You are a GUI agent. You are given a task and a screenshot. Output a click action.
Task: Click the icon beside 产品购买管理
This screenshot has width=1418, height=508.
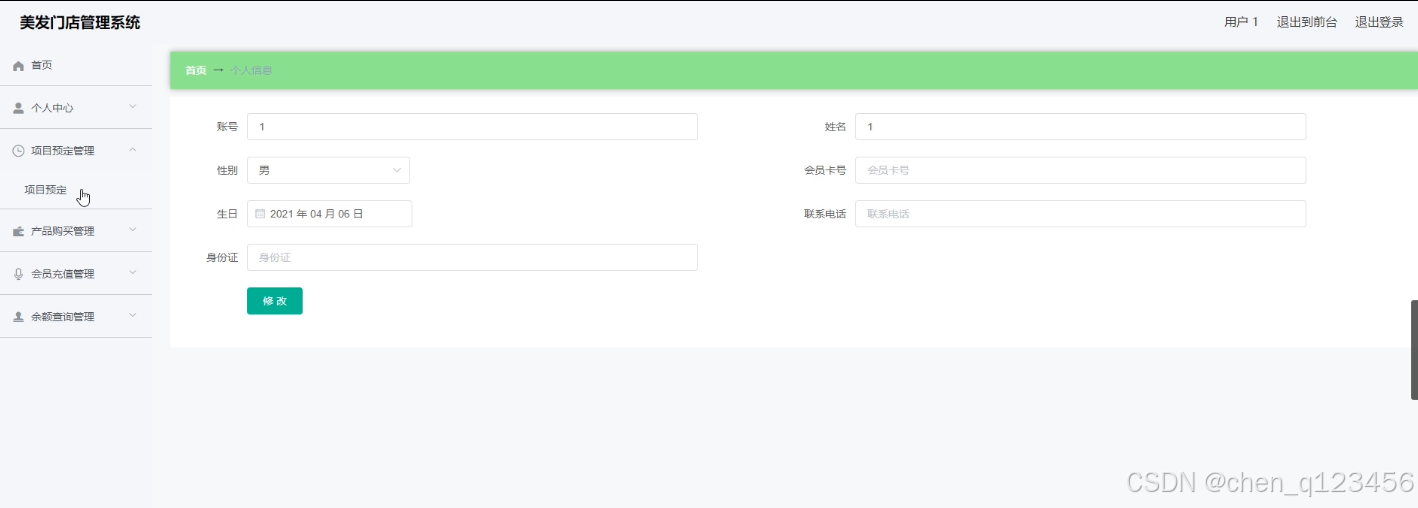(x=18, y=231)
